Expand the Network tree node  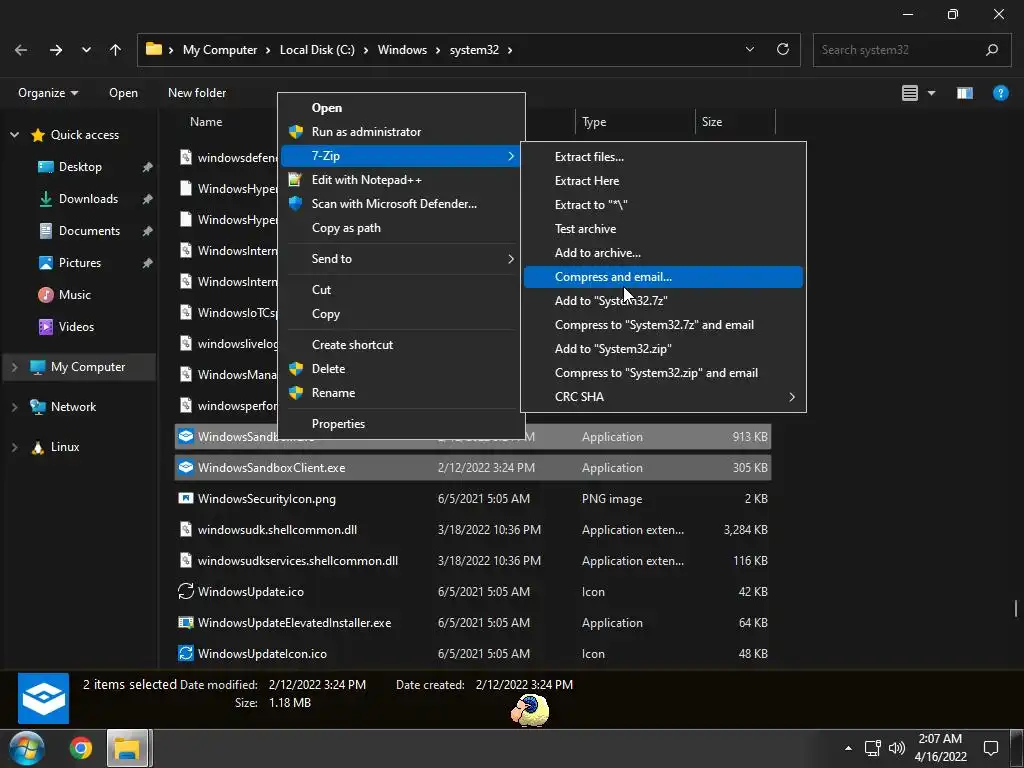click(x=14, y=407)
